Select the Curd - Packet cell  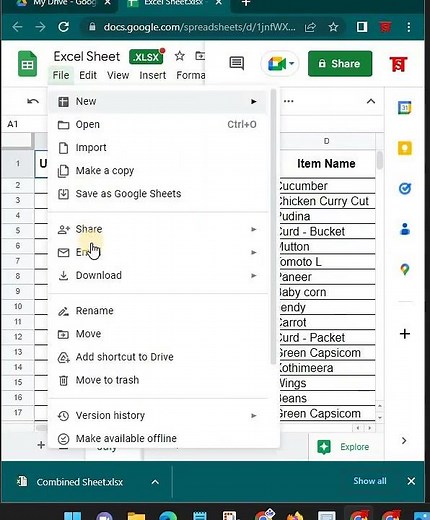coord(327,338)
